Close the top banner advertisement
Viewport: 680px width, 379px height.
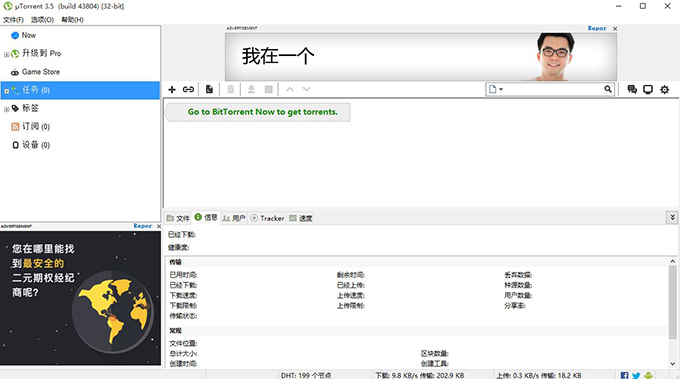coord(615,29)
